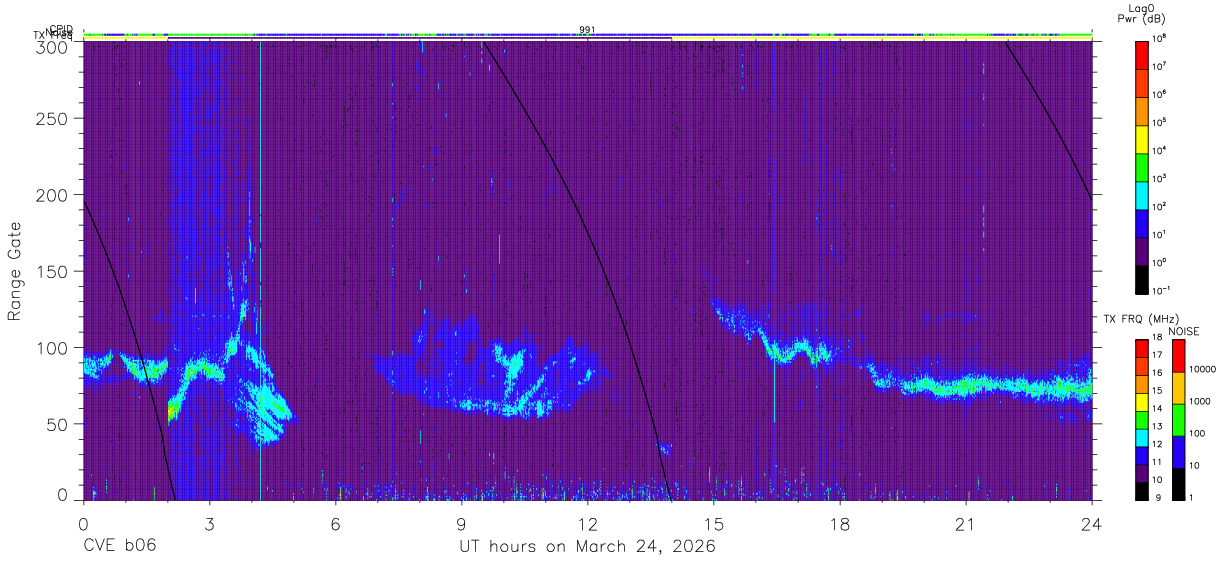Click the purple swatch in Lag0 Pwr colorbar
The image size is (1228, 567).
(x=1142, y=251)
